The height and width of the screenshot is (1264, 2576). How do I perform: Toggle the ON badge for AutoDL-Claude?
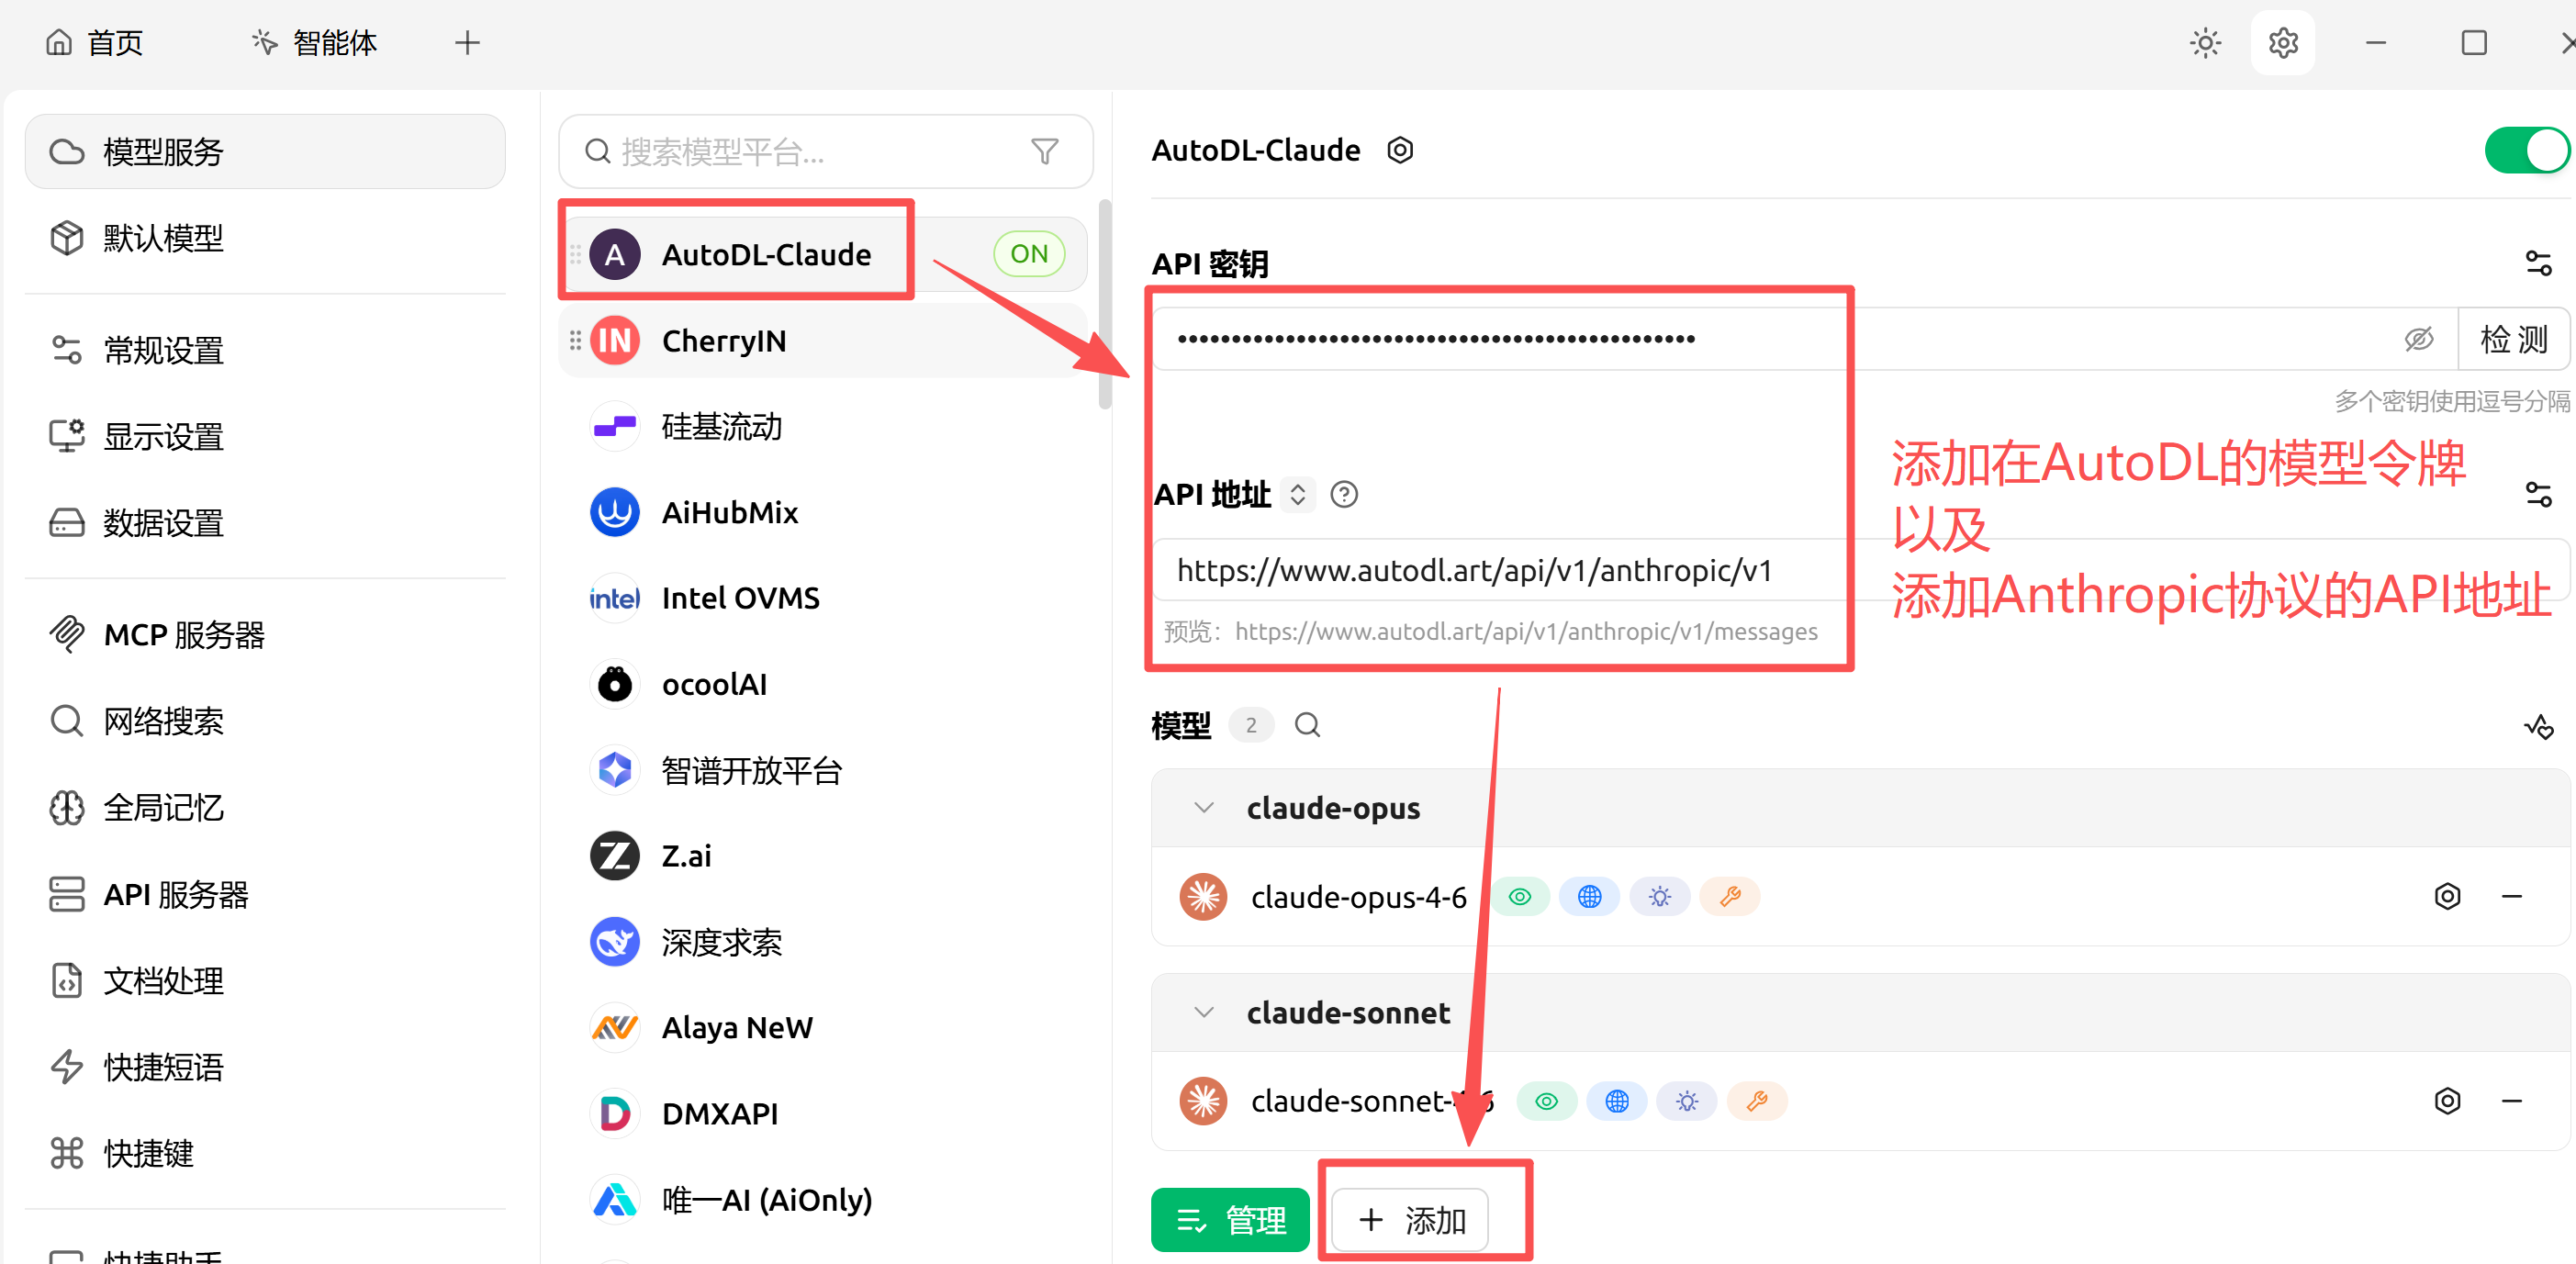(1028, 254)
